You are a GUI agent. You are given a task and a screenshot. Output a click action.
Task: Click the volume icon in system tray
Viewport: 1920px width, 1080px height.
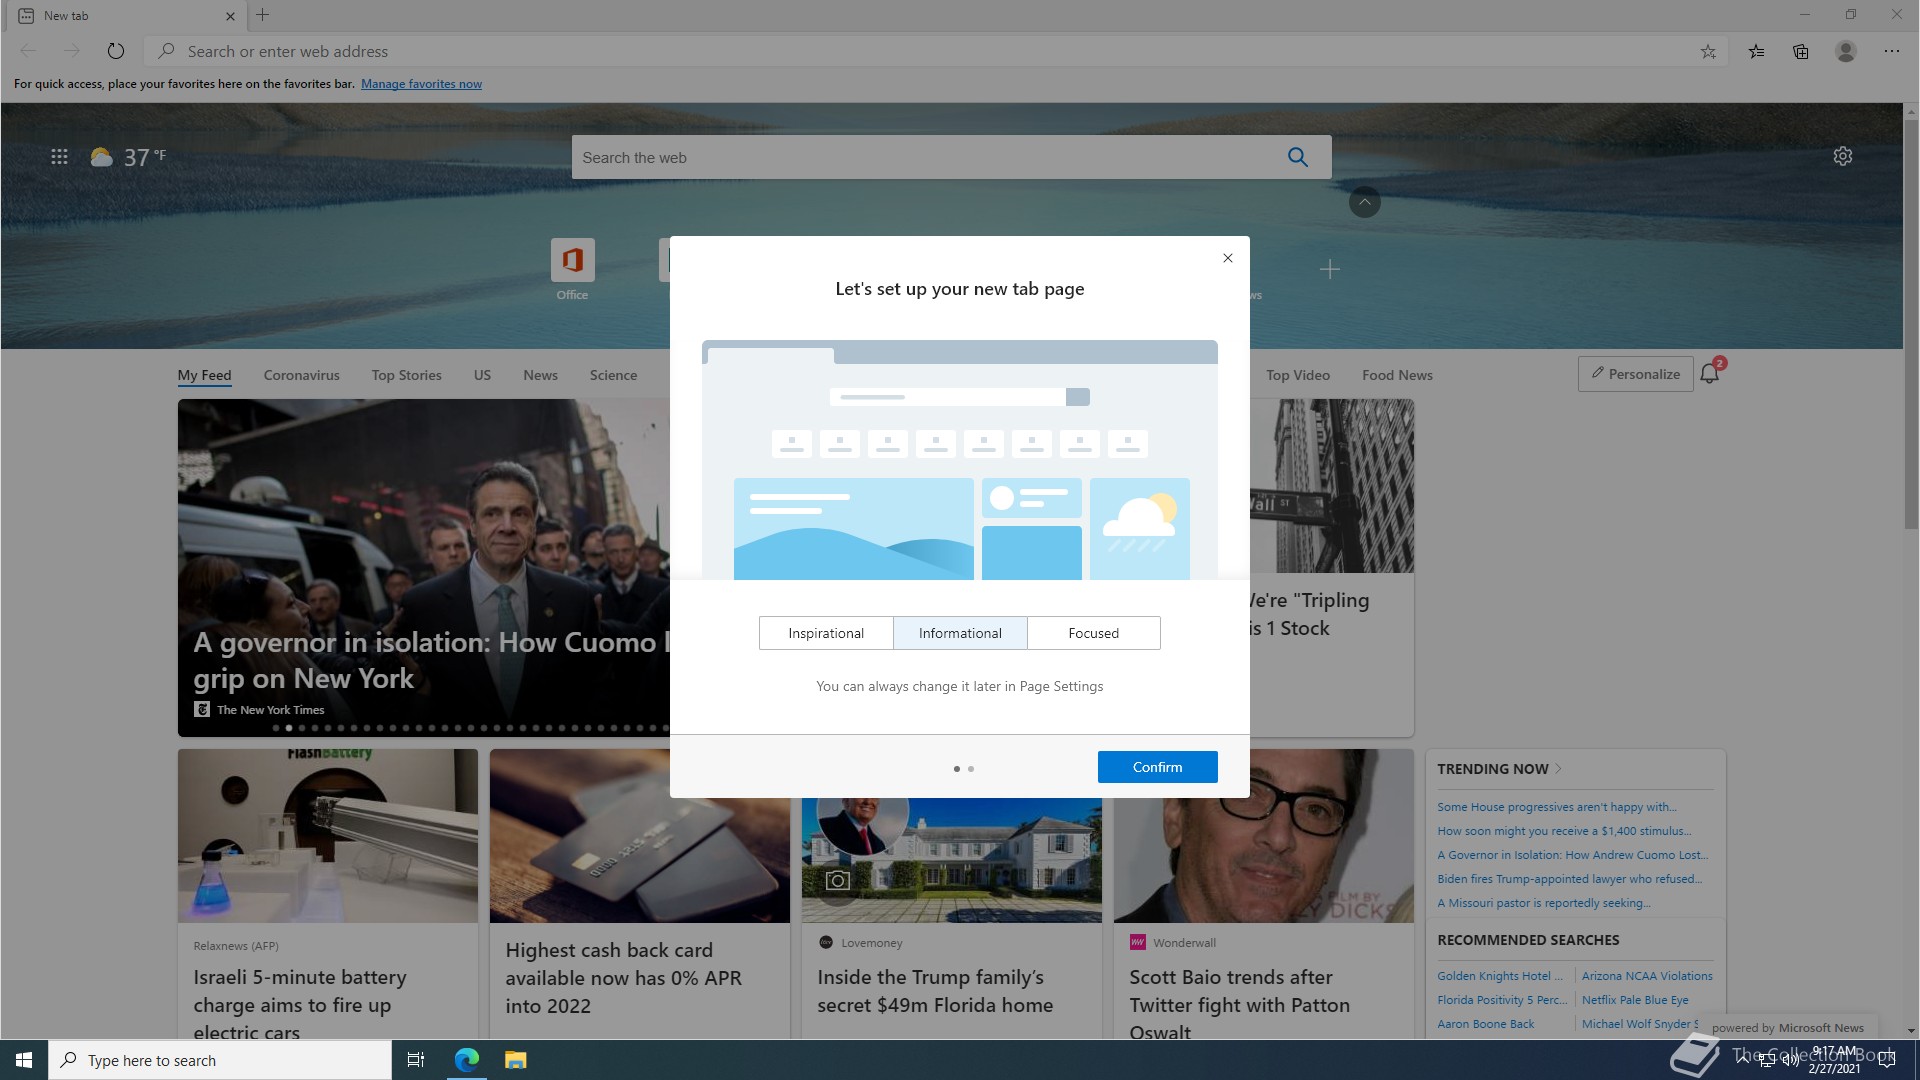[x=1790, y=1060]
